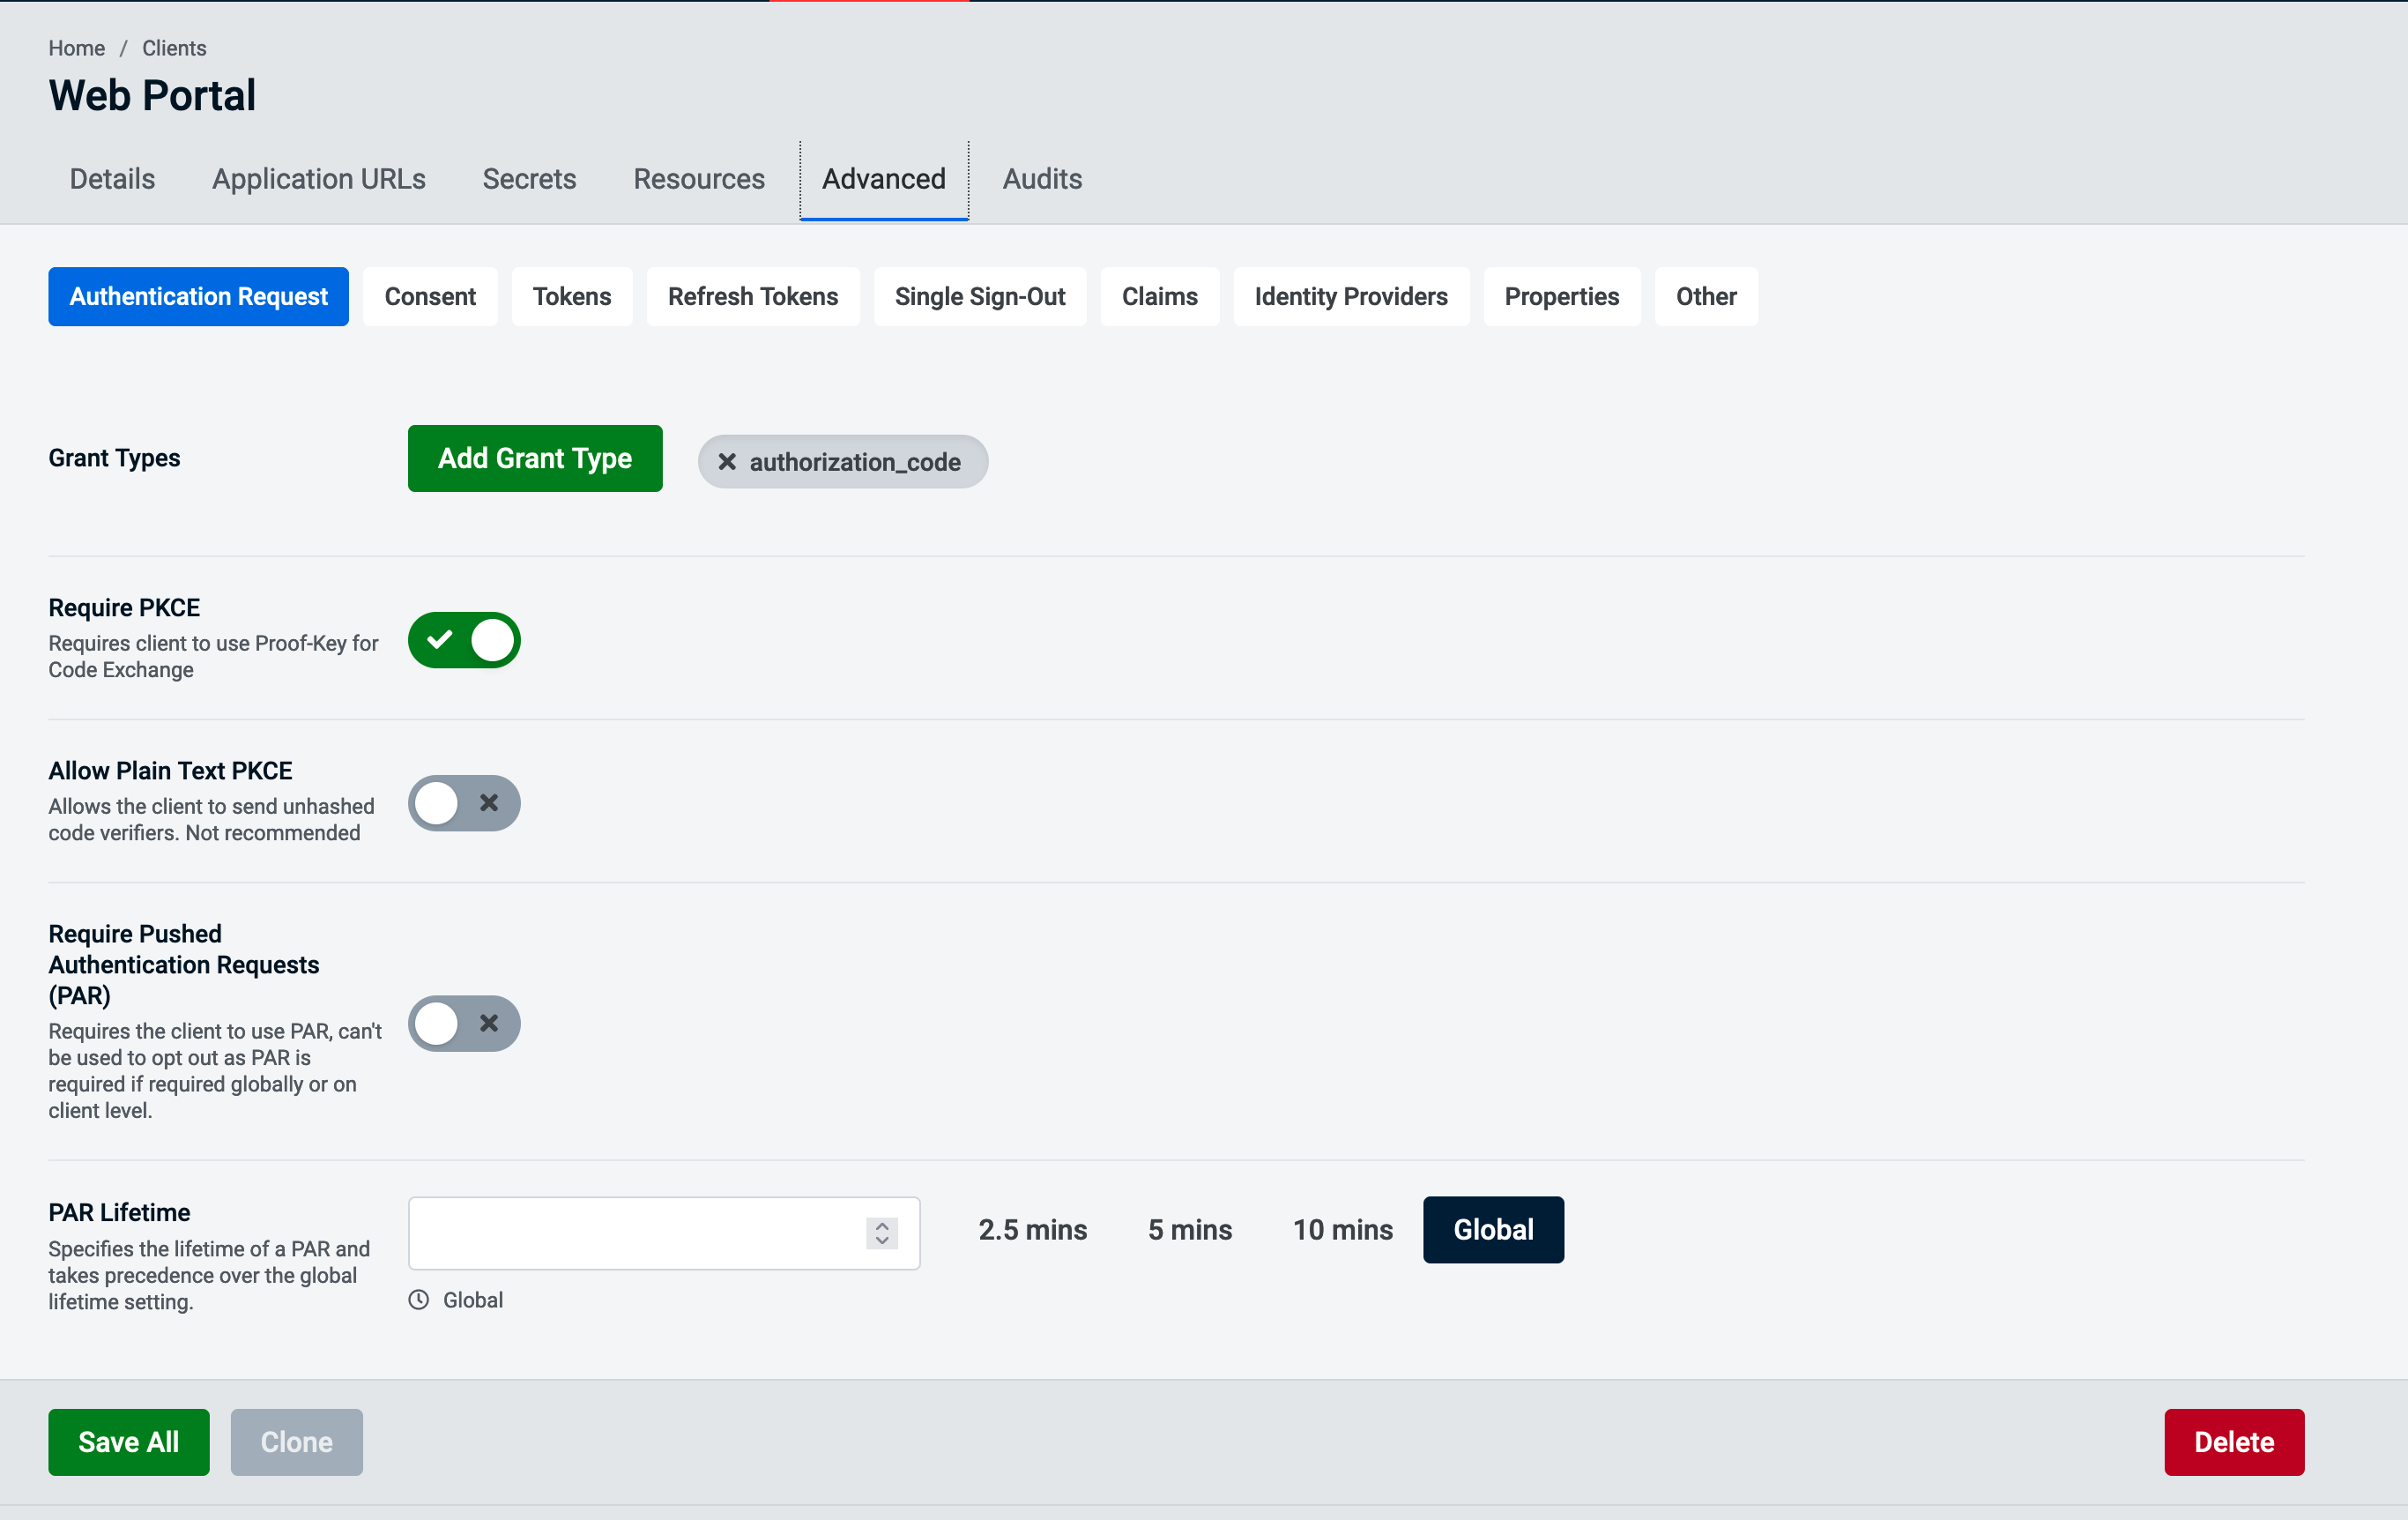The height and width of the screenshot is (1520, 2408).
Task: Open the Identity Providers section
Action: (x=1351, y=296)
